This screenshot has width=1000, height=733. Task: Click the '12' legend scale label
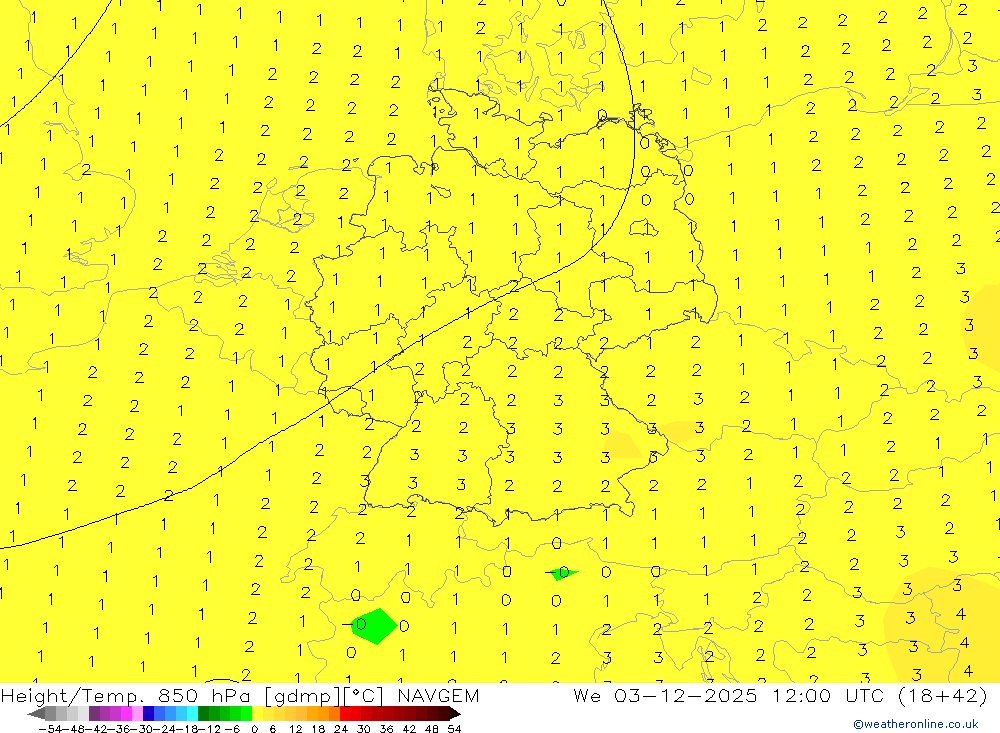tap(295, 729)
